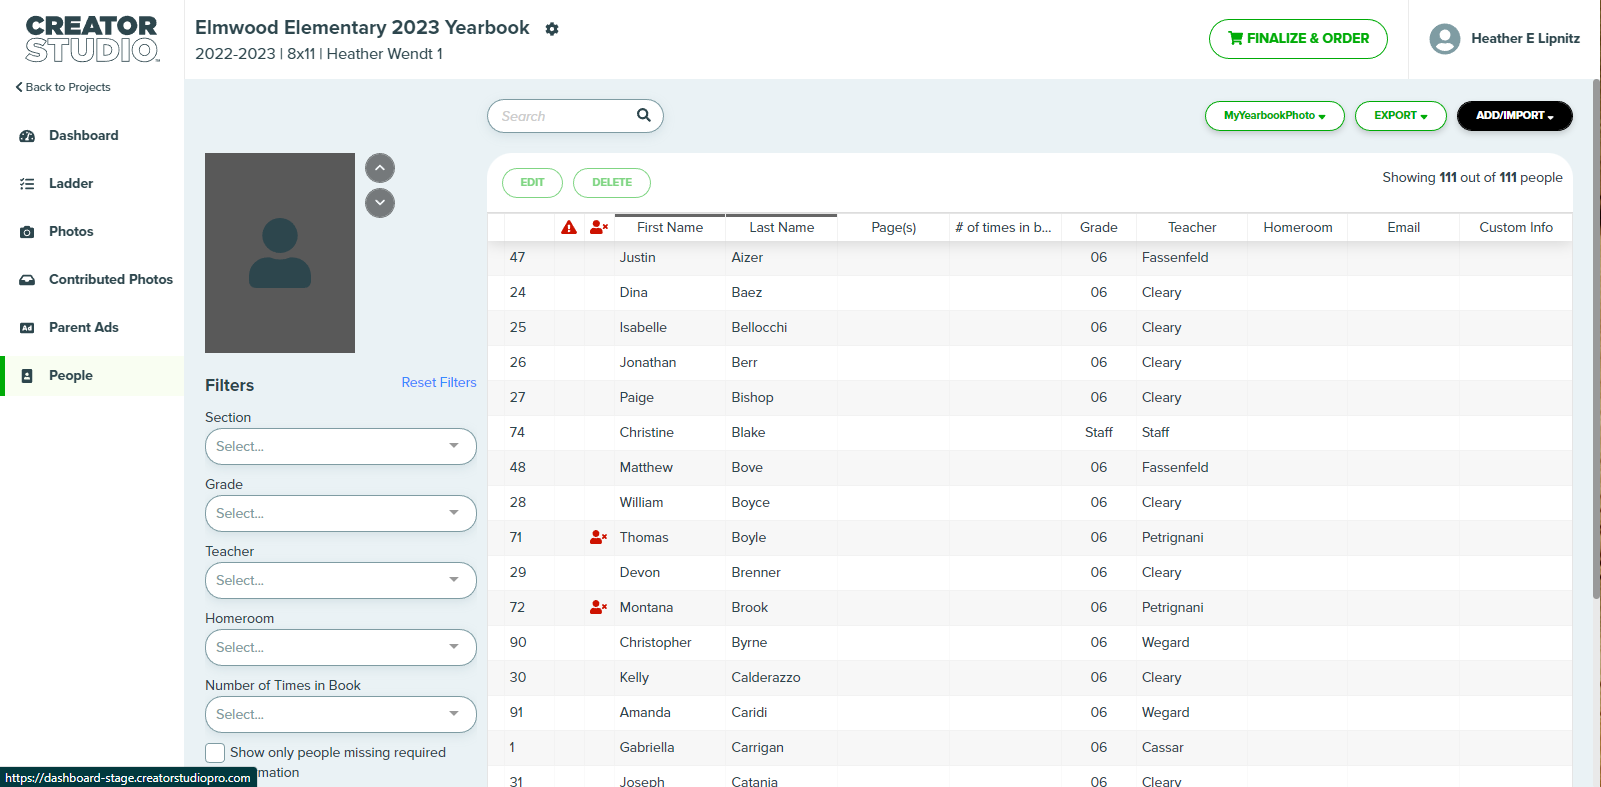Sort by Page(s) column header
The image size is (1601, 787).
point(894,227)
